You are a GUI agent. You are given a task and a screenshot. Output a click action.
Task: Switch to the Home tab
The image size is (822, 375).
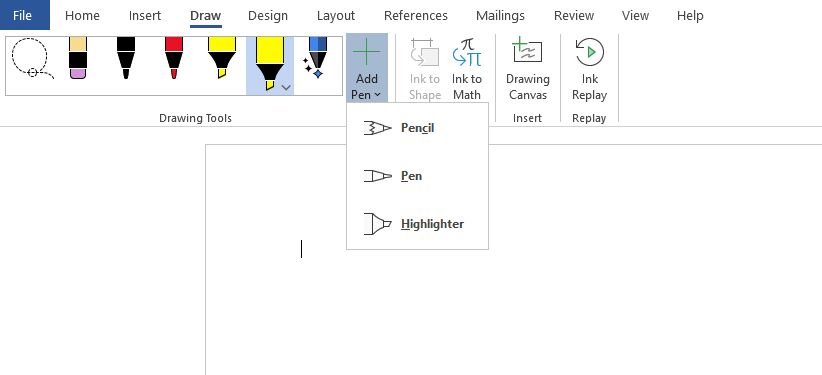(x=82, y=16)
